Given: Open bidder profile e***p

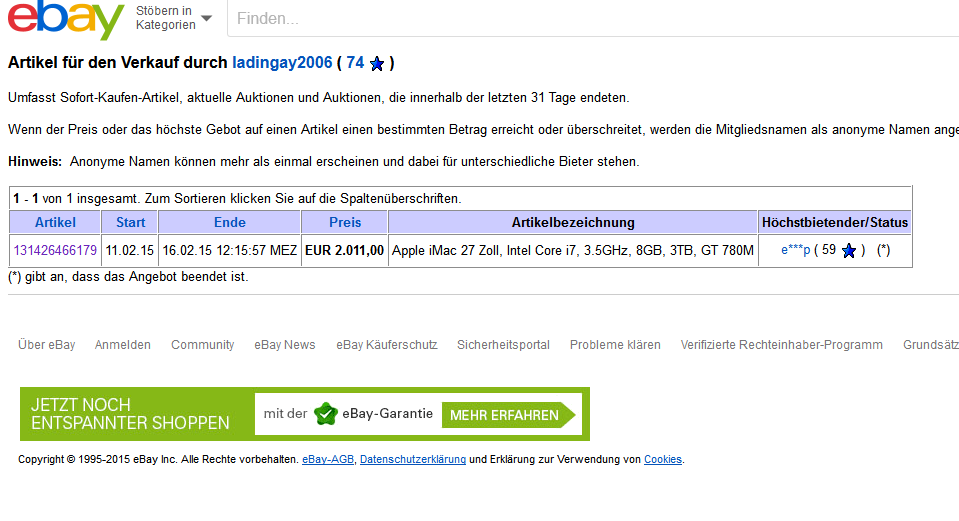Looking at the screenshot, I should pyautogui.click(x=795, y=251).
